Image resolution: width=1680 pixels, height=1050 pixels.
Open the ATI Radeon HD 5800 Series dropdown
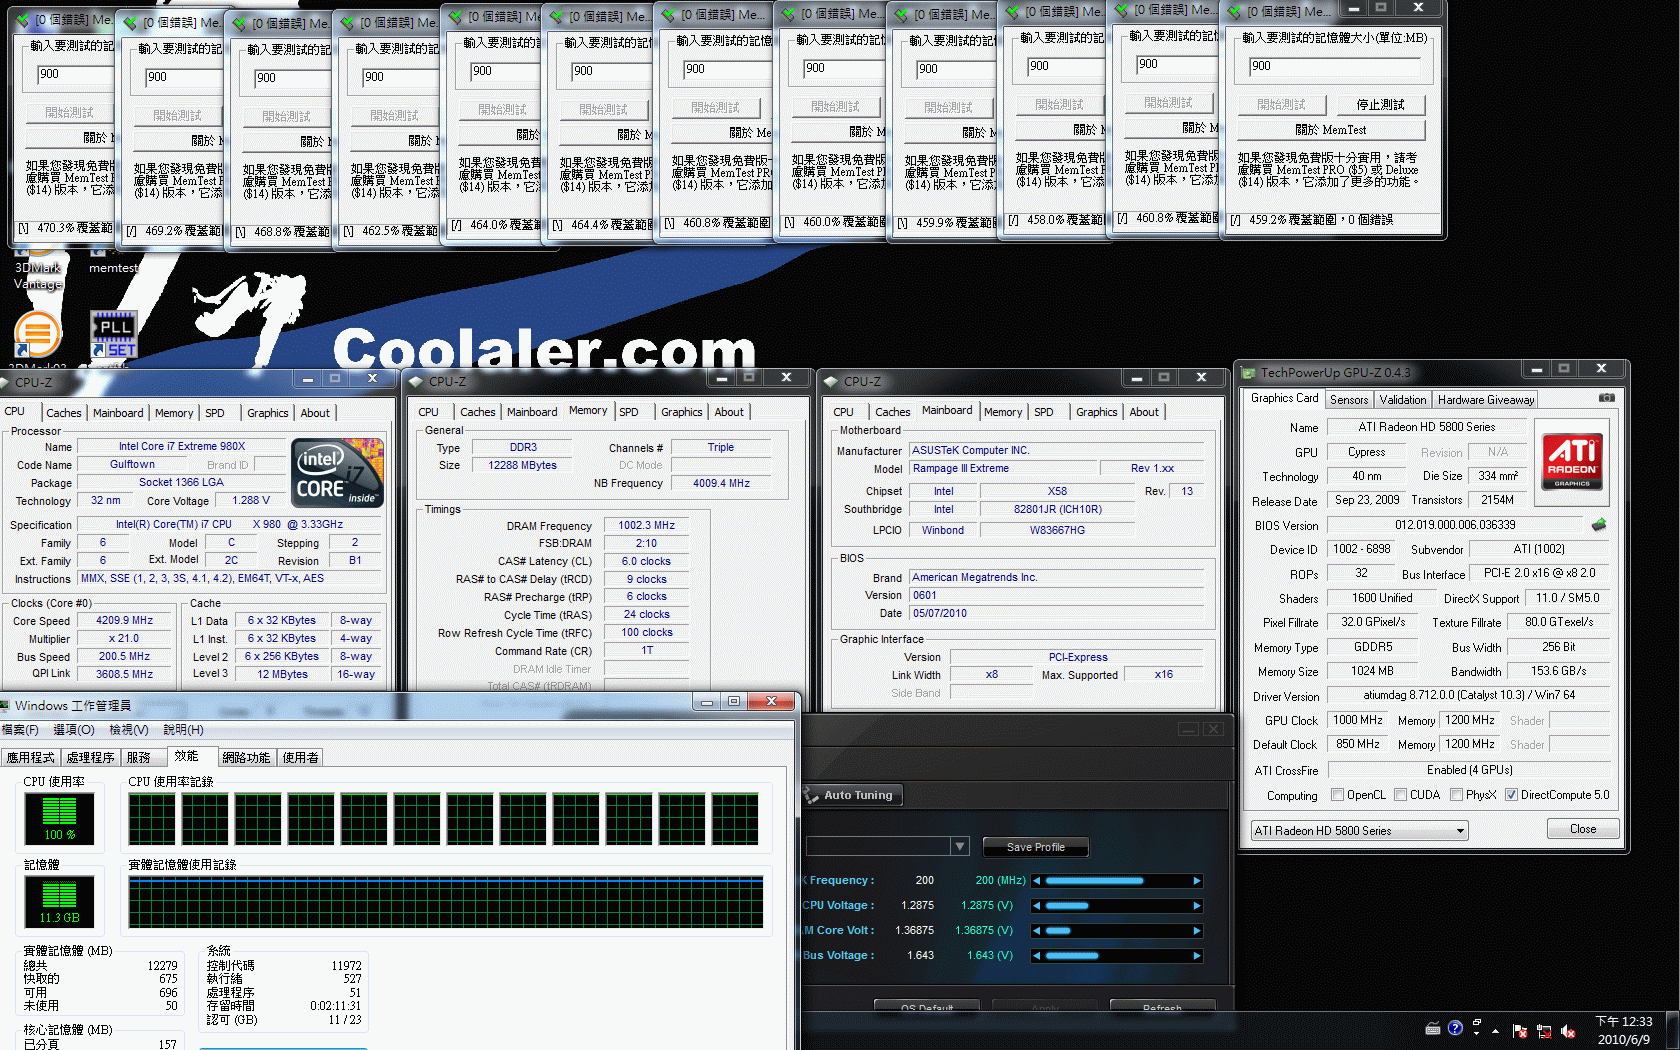1360,831
